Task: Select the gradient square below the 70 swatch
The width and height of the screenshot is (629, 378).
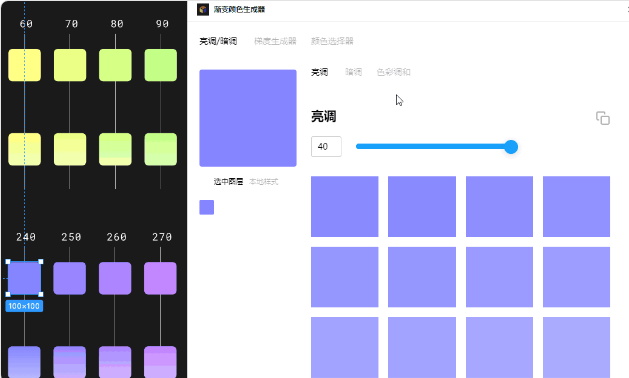Action: pyautogui.click(x=70, y=149)
